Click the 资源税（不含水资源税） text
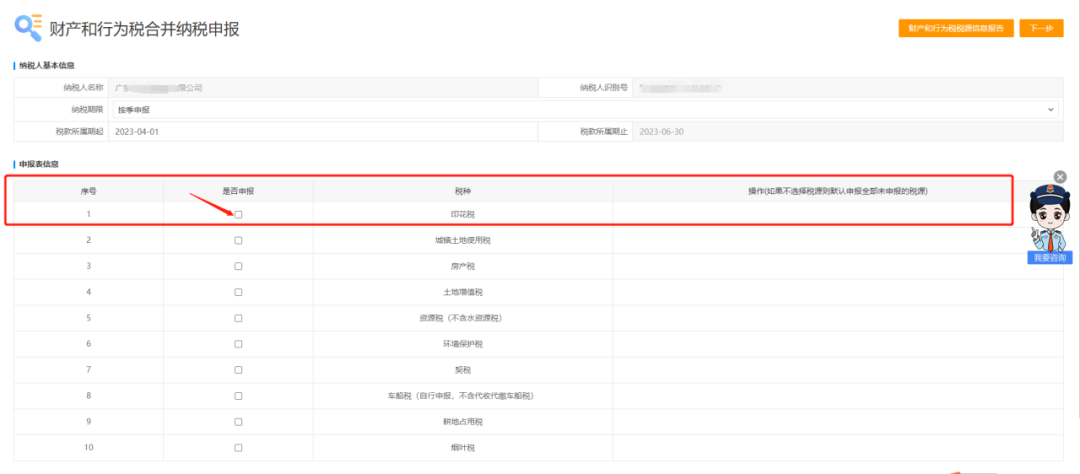 point(462,318)
